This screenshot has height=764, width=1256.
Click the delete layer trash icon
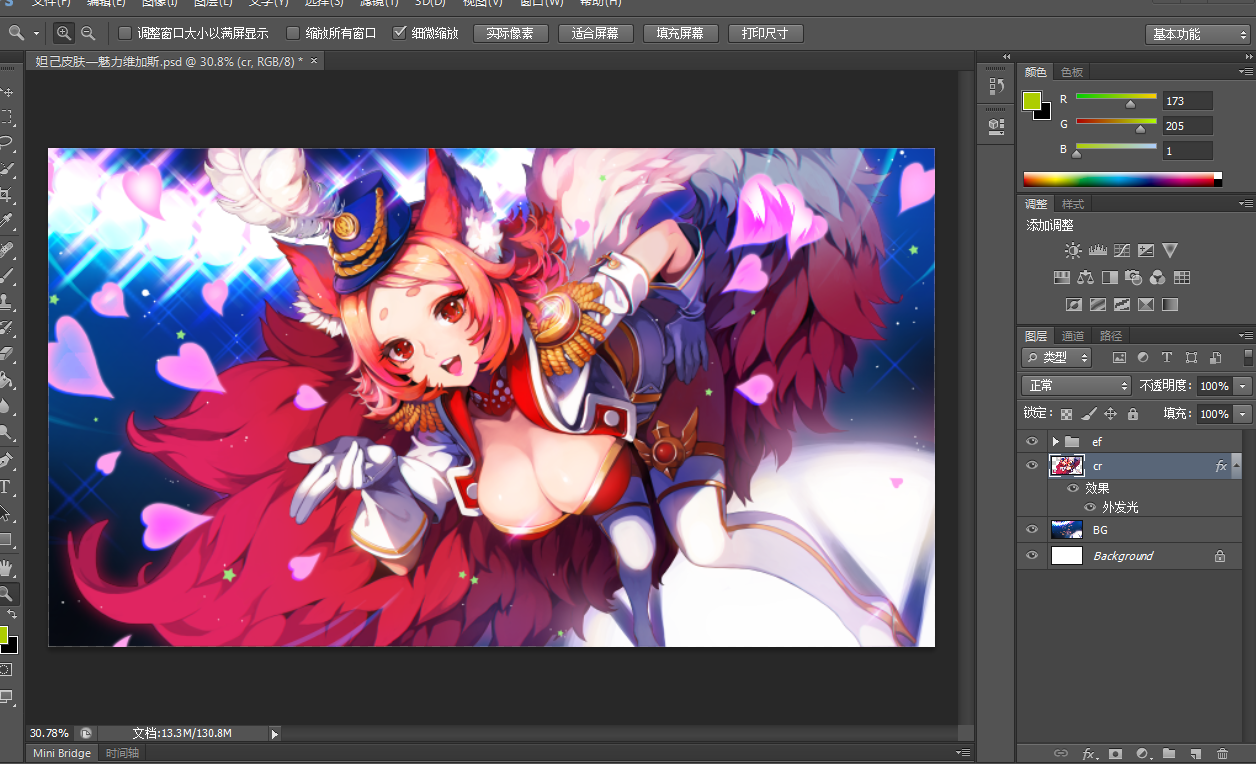[1222, 753]
